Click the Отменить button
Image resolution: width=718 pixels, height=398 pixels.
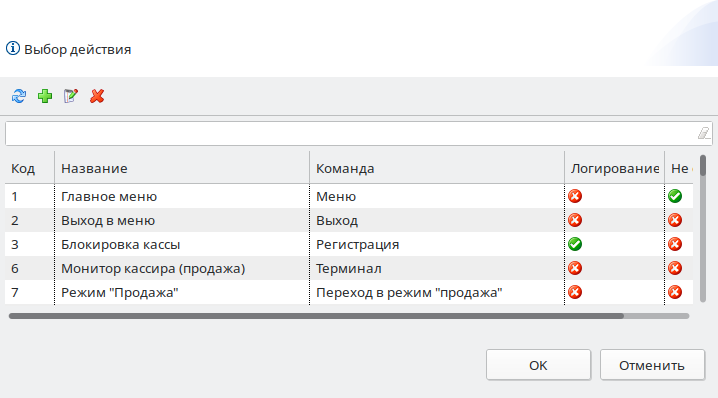[x=652, y=365]
